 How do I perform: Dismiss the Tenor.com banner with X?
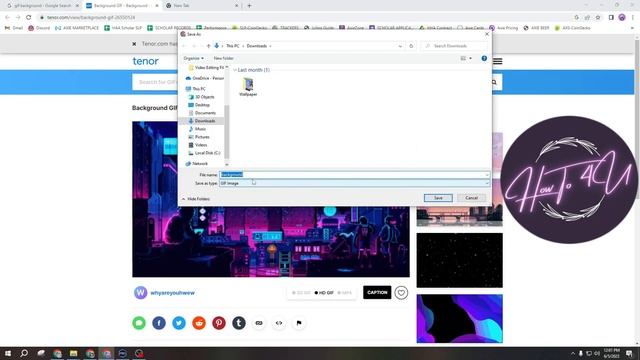pyautogui.click(x=134, y=44)
